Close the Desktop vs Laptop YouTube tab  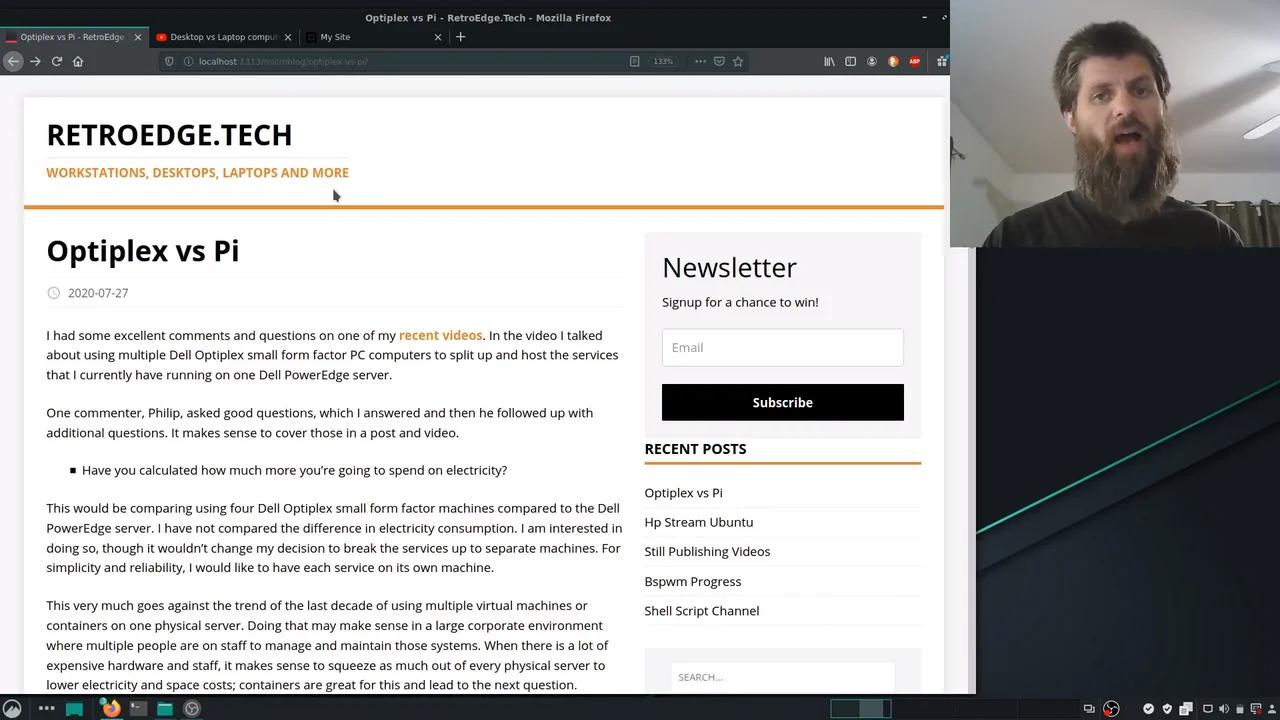click(x=288, y=37)
